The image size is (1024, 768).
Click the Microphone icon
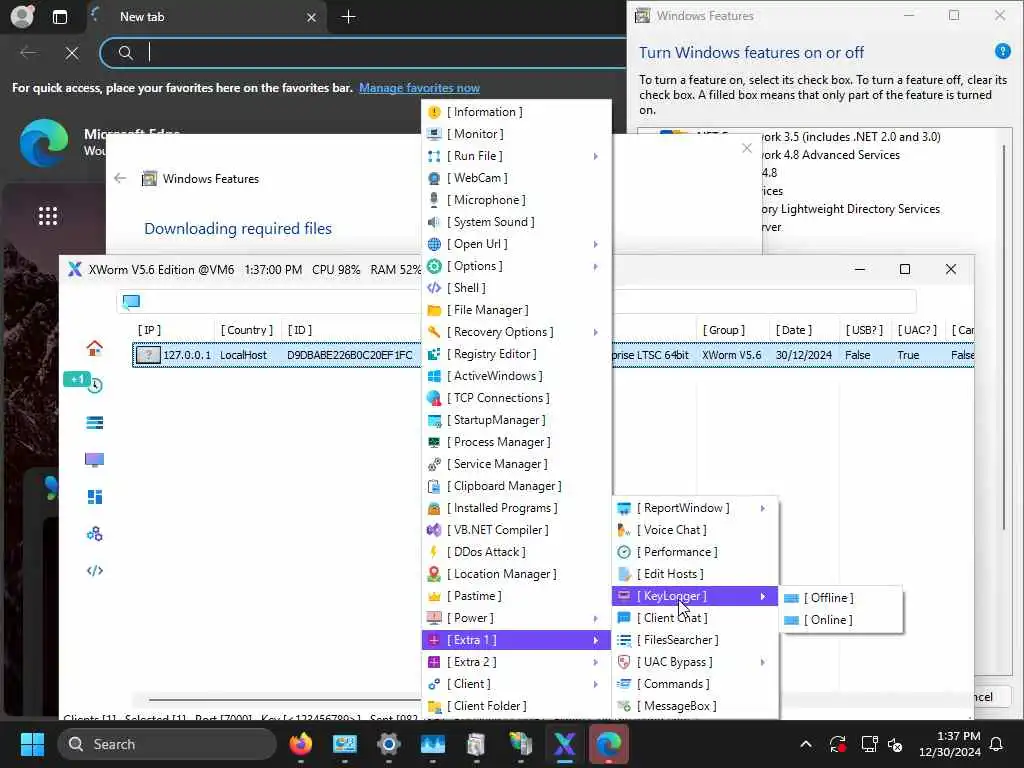pos(434,200)
